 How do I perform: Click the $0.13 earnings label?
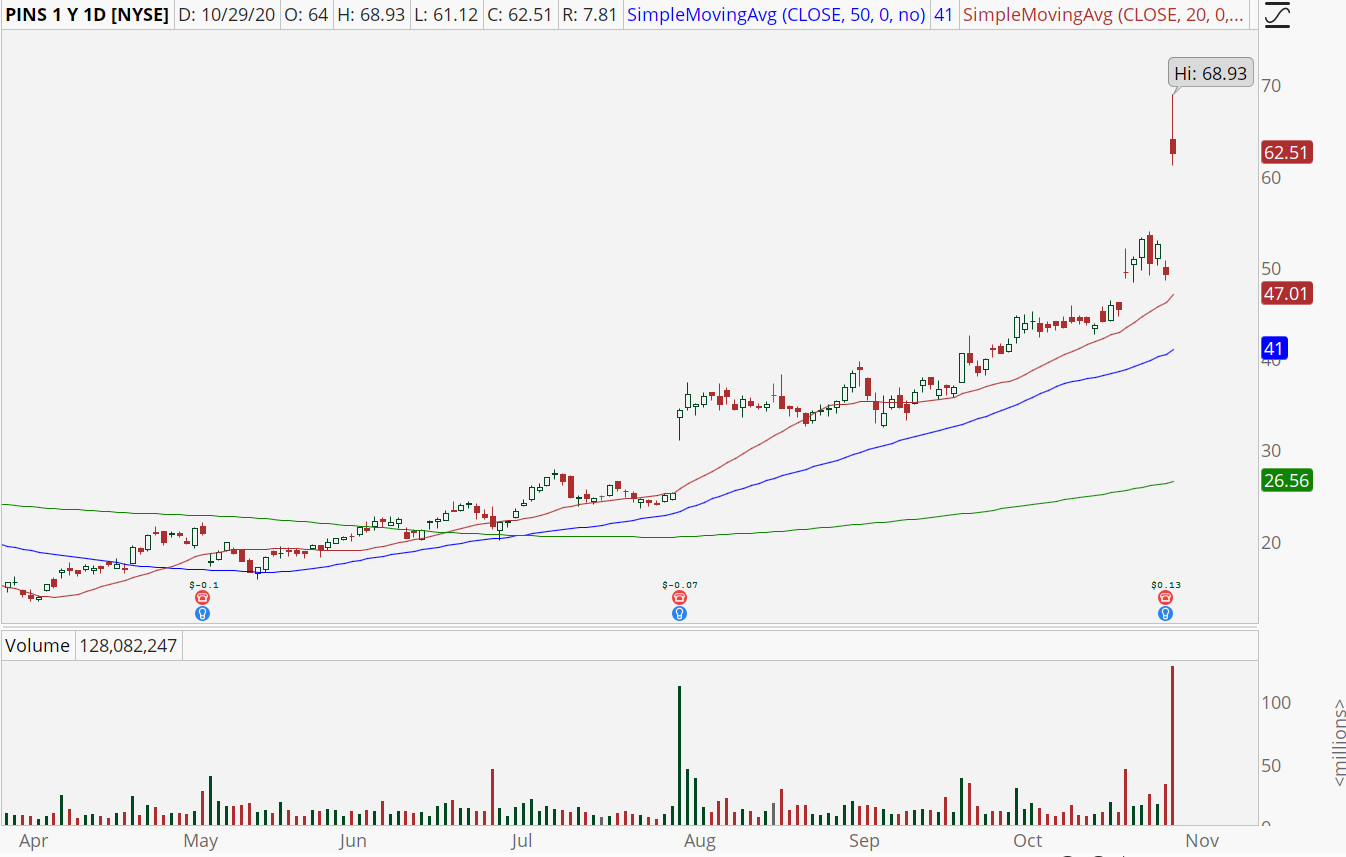coord(1165,584)
